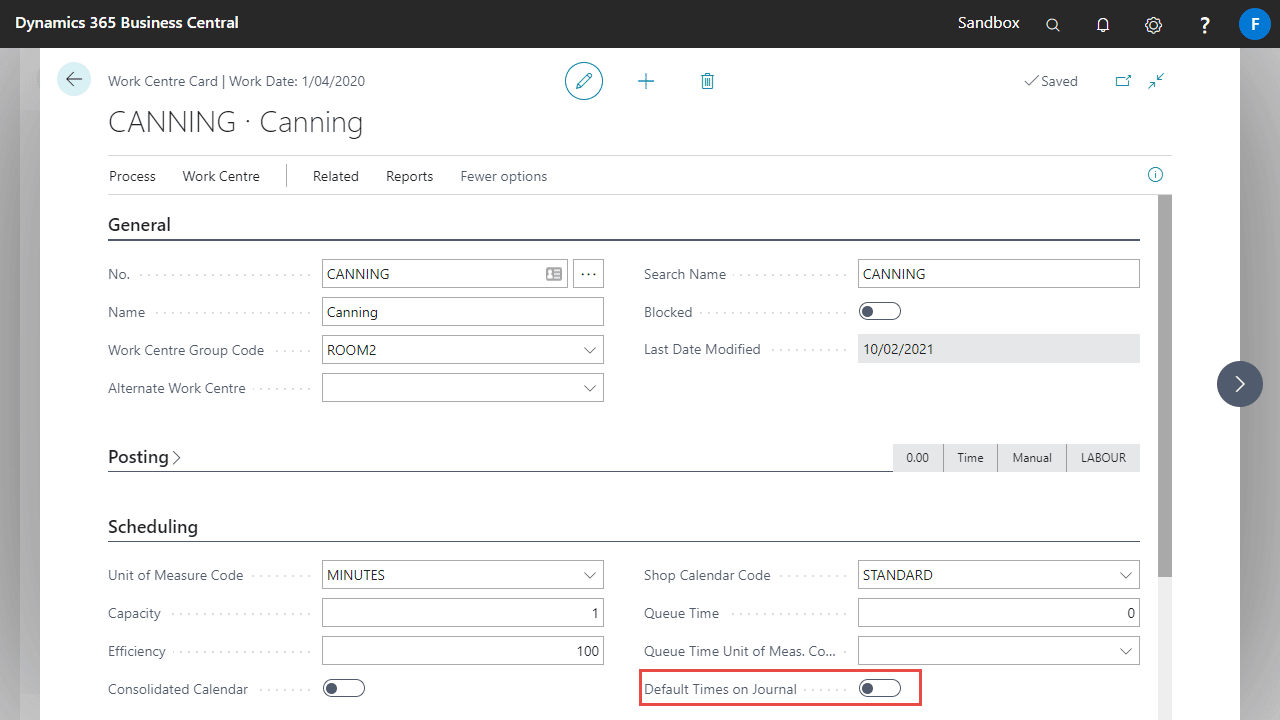Open Shop Calendar Code dropdown
1280x720 pixels.
(x=1125, y=575)
